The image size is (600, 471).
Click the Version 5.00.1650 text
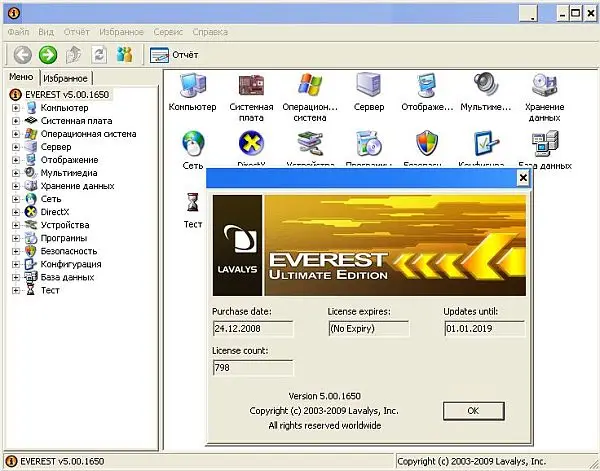click(x=324, y=396)
